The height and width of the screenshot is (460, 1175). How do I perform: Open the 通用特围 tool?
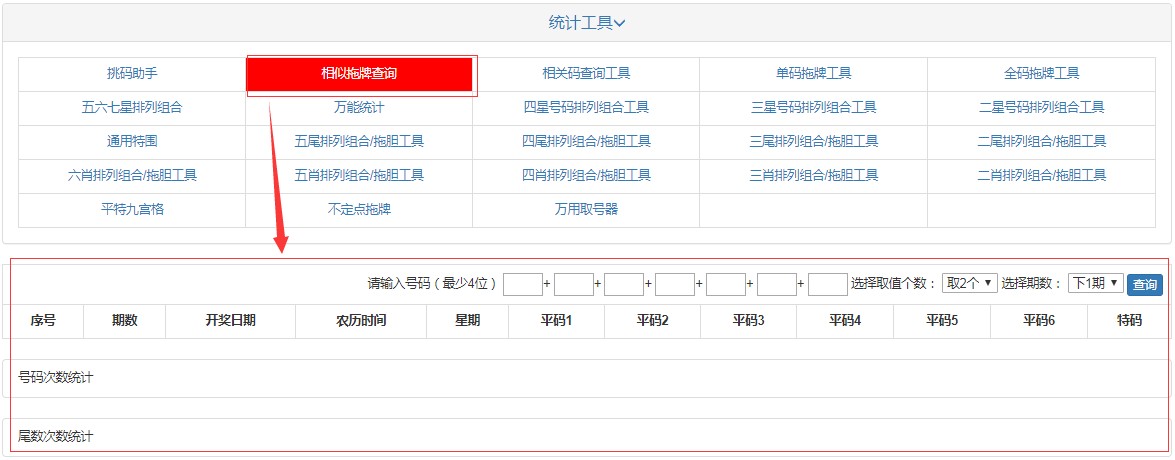pos(132,141)
